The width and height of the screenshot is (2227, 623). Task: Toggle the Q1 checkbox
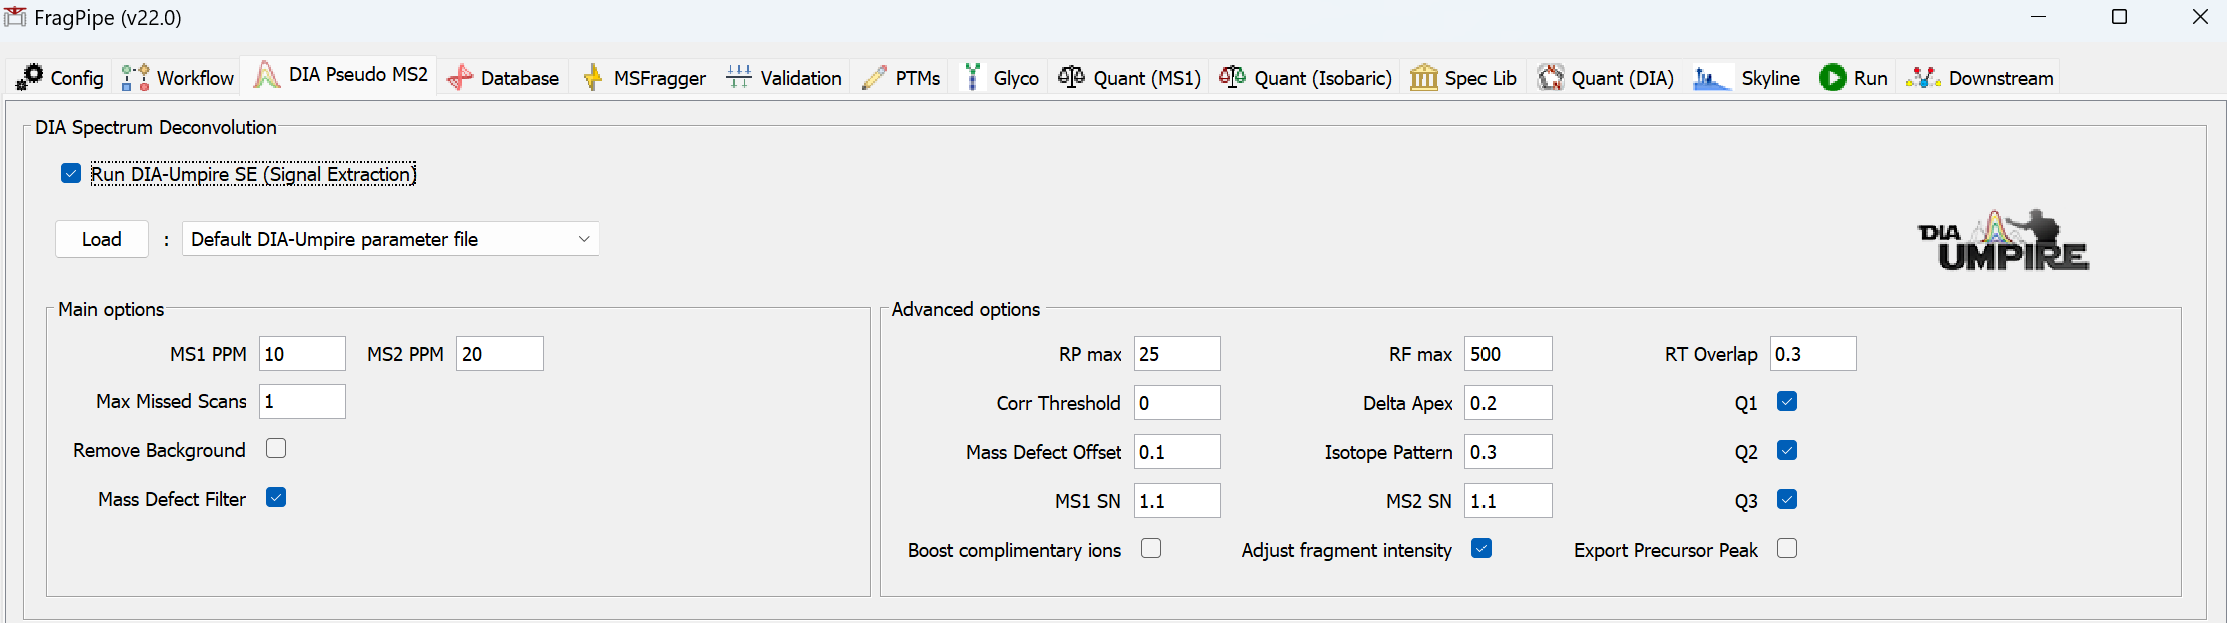(1787, 401)
